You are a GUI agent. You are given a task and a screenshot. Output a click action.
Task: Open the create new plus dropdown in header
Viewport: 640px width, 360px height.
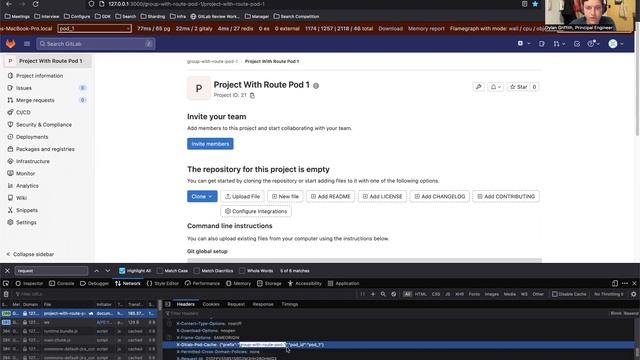point(524,44)
